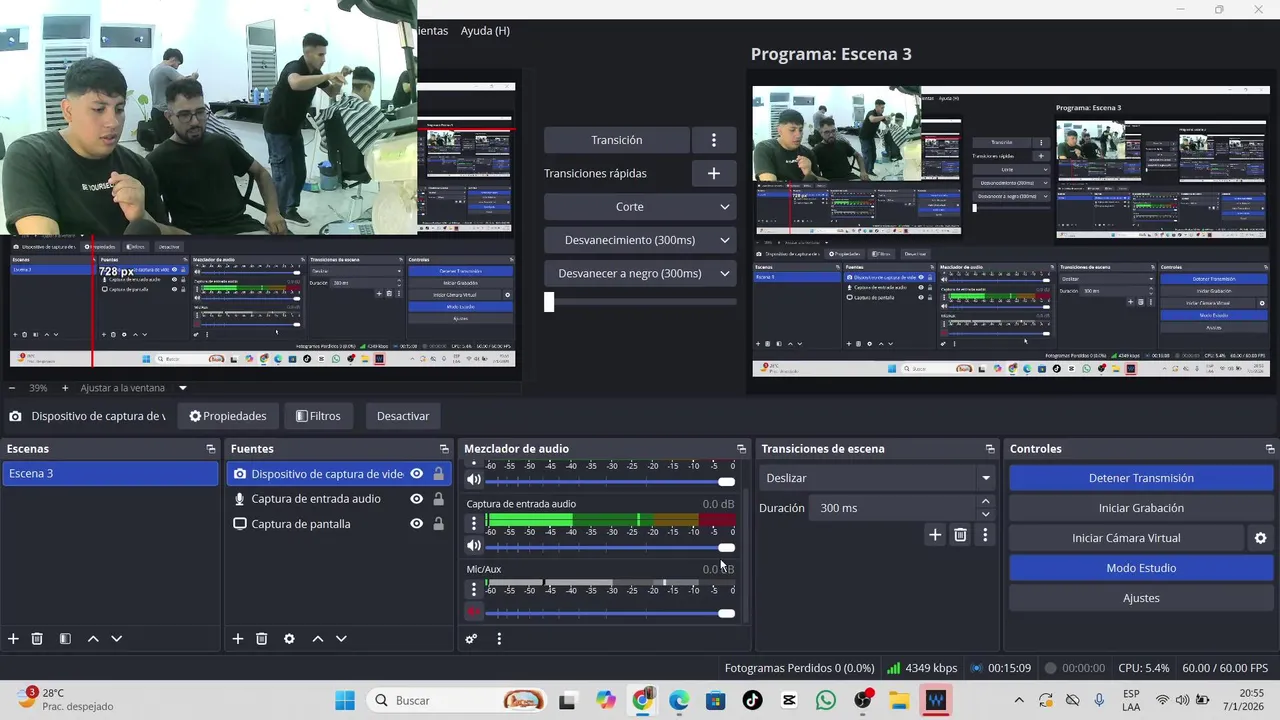Move scene down in Escenas panel
This screenshot has height=720, width=1280.
pos(116,639)
